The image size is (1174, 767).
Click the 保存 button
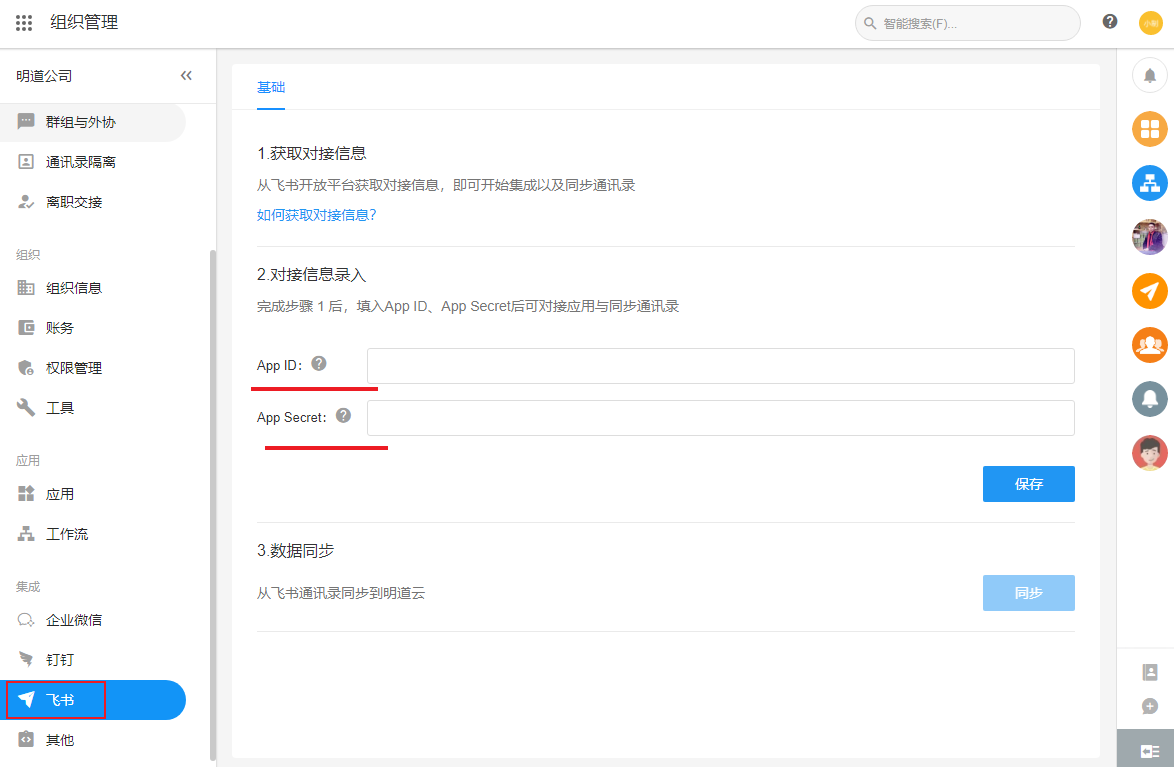(1029, 484)
